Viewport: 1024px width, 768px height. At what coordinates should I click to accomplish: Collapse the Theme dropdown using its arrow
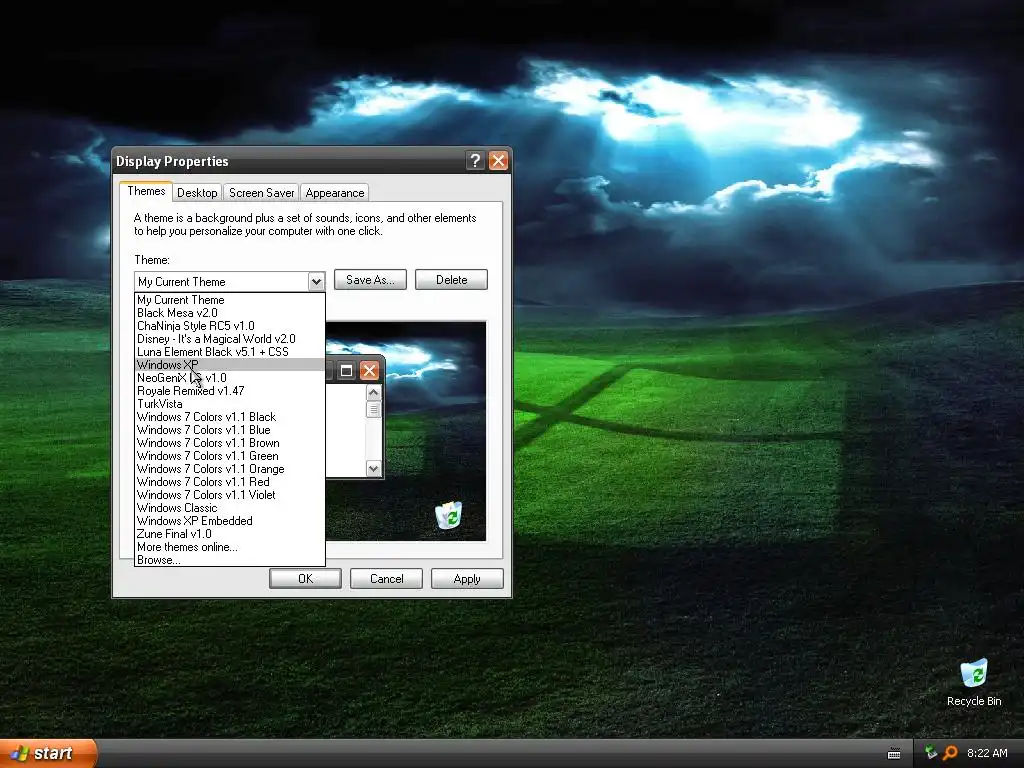[316, 281]
